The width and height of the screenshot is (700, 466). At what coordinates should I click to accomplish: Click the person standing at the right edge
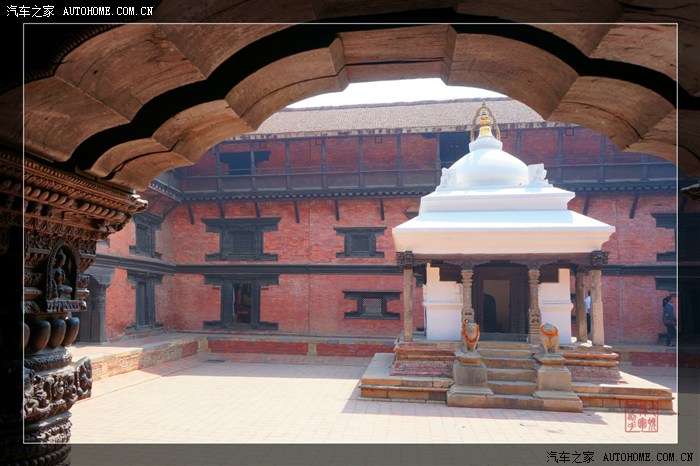click(x=669, y=320)
